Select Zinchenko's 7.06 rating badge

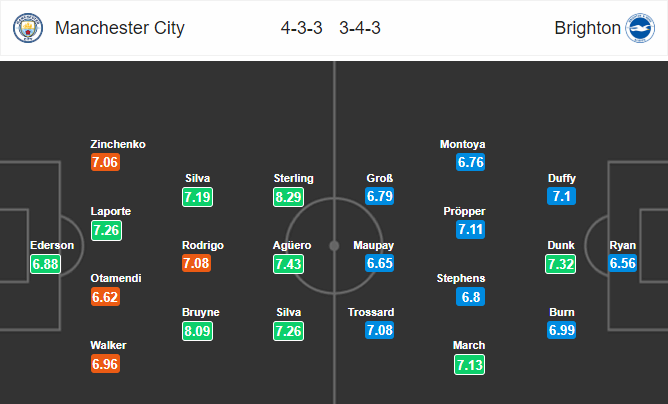pyautogui.click(x=107, y=163)
